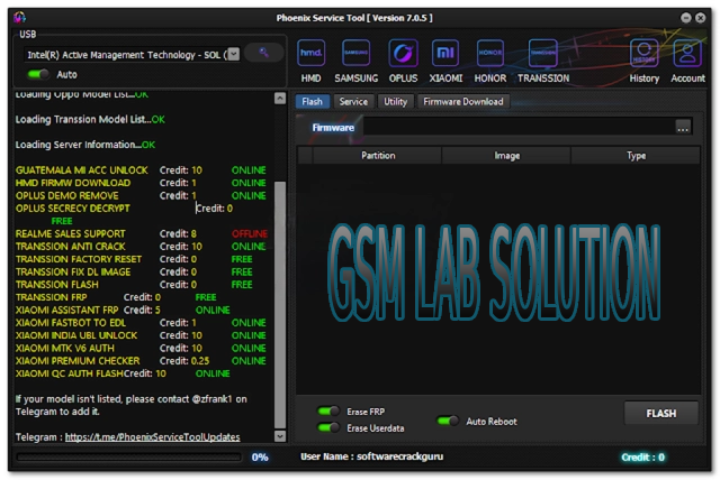The width and height of the screenshot is (720, 480).
Task: Expand the USB port dropdown
Action: (233, 55)
